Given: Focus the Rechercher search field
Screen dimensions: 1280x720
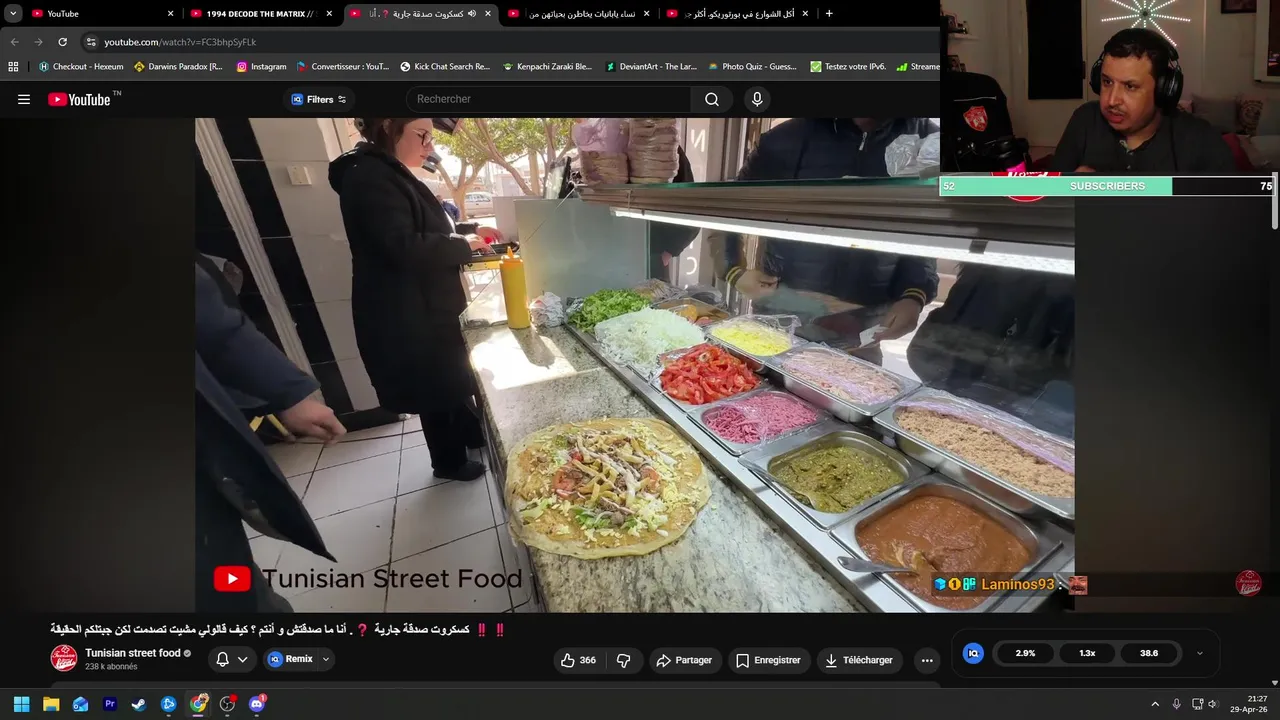Looking at the screenshot, I should tap(548, 99).
